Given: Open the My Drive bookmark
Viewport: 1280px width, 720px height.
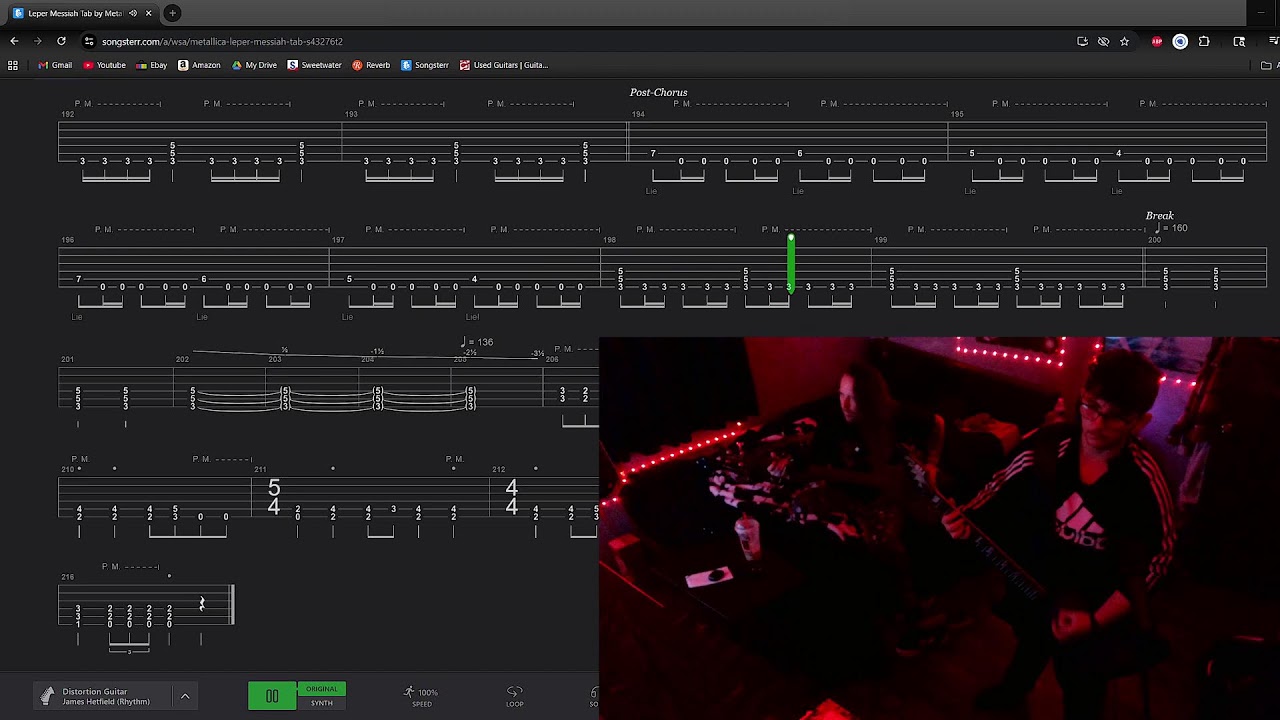Looking at the screenshot, I should (x=254, y=65).
